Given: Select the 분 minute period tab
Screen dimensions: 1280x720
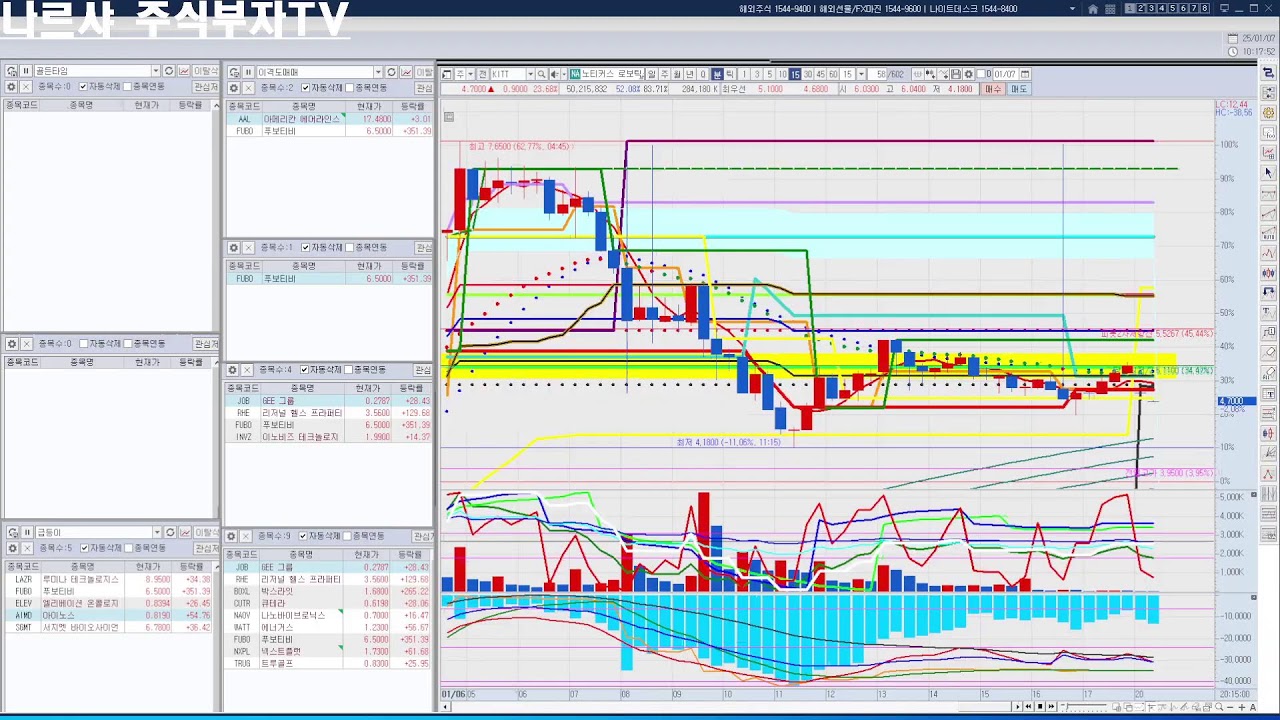Looking at the screenshot, I should coord(717,74).
